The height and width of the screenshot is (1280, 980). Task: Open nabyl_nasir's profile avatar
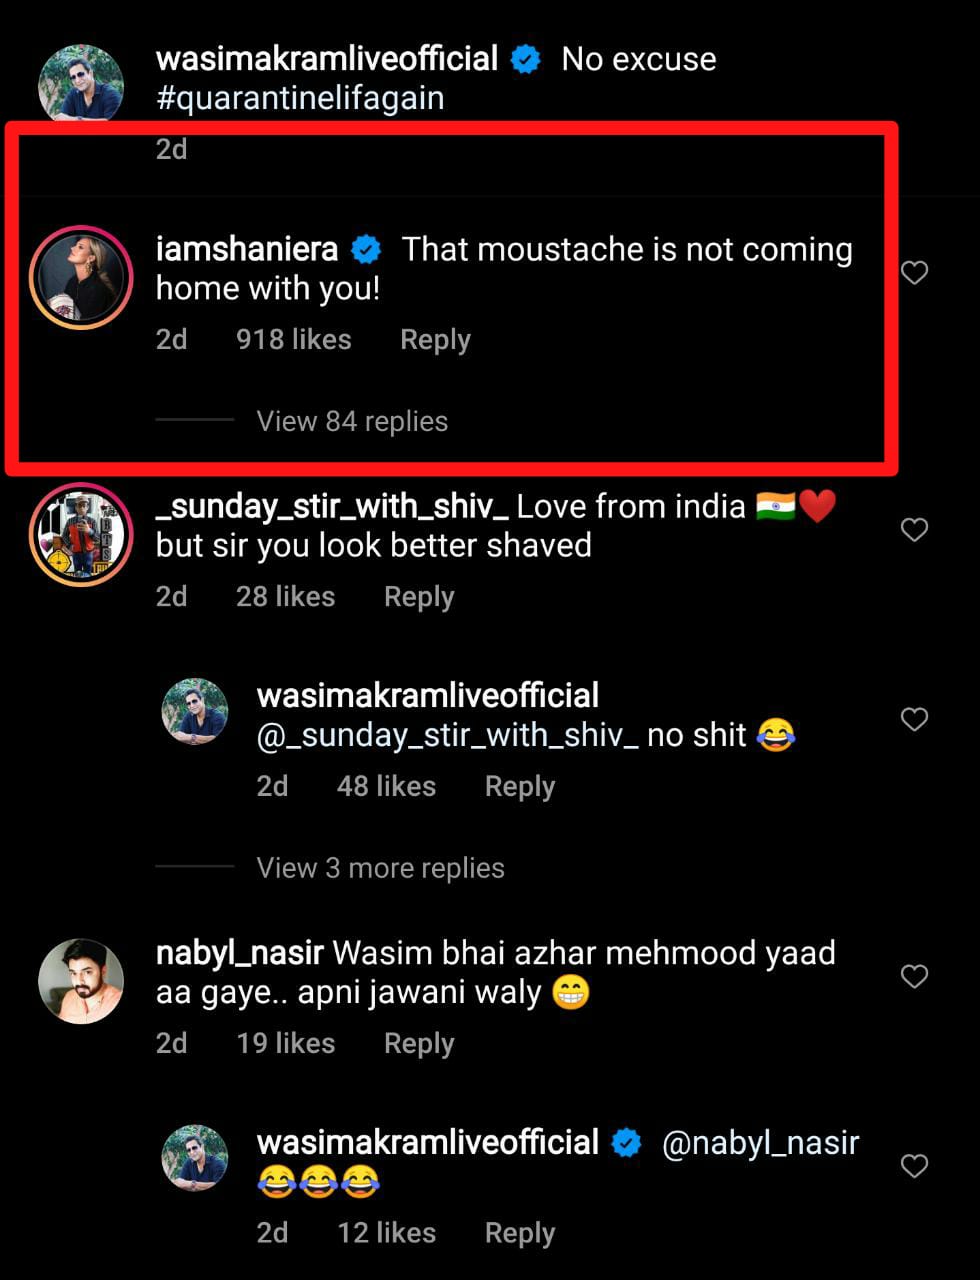coord(81,981)
